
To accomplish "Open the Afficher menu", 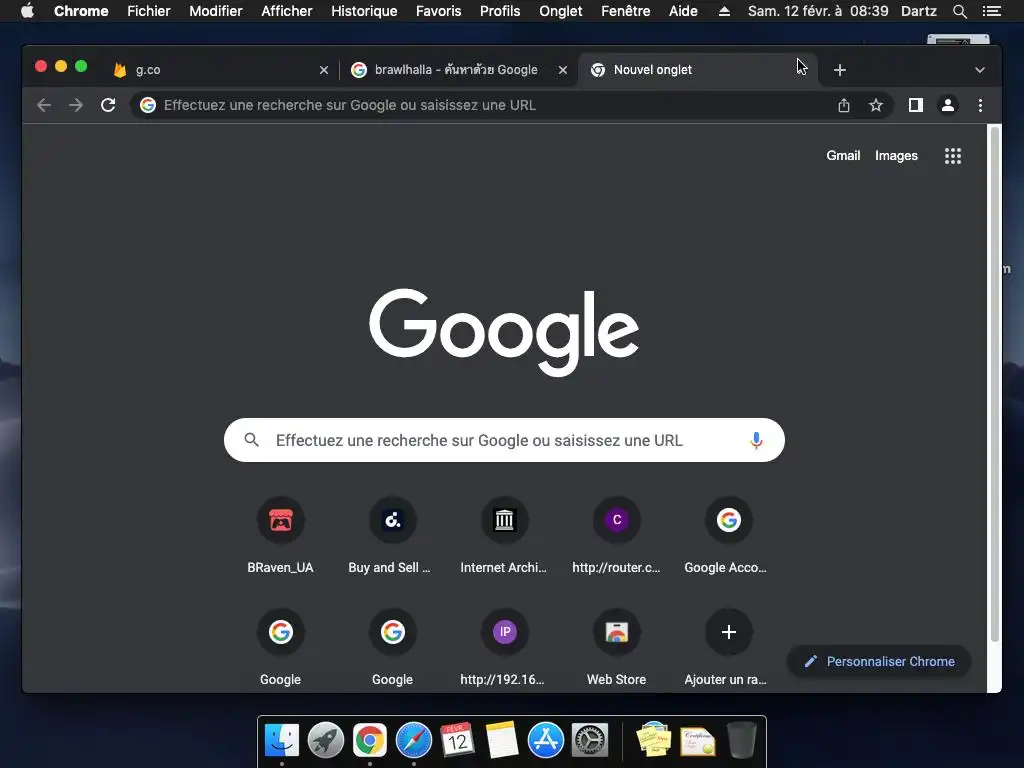I will [287, 11].
